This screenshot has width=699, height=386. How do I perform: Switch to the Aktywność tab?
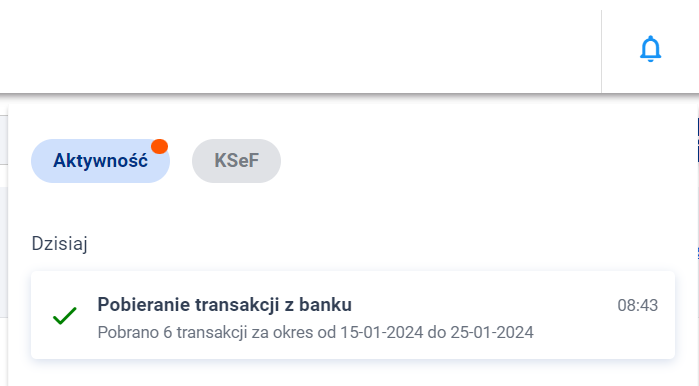coord(100,160)
